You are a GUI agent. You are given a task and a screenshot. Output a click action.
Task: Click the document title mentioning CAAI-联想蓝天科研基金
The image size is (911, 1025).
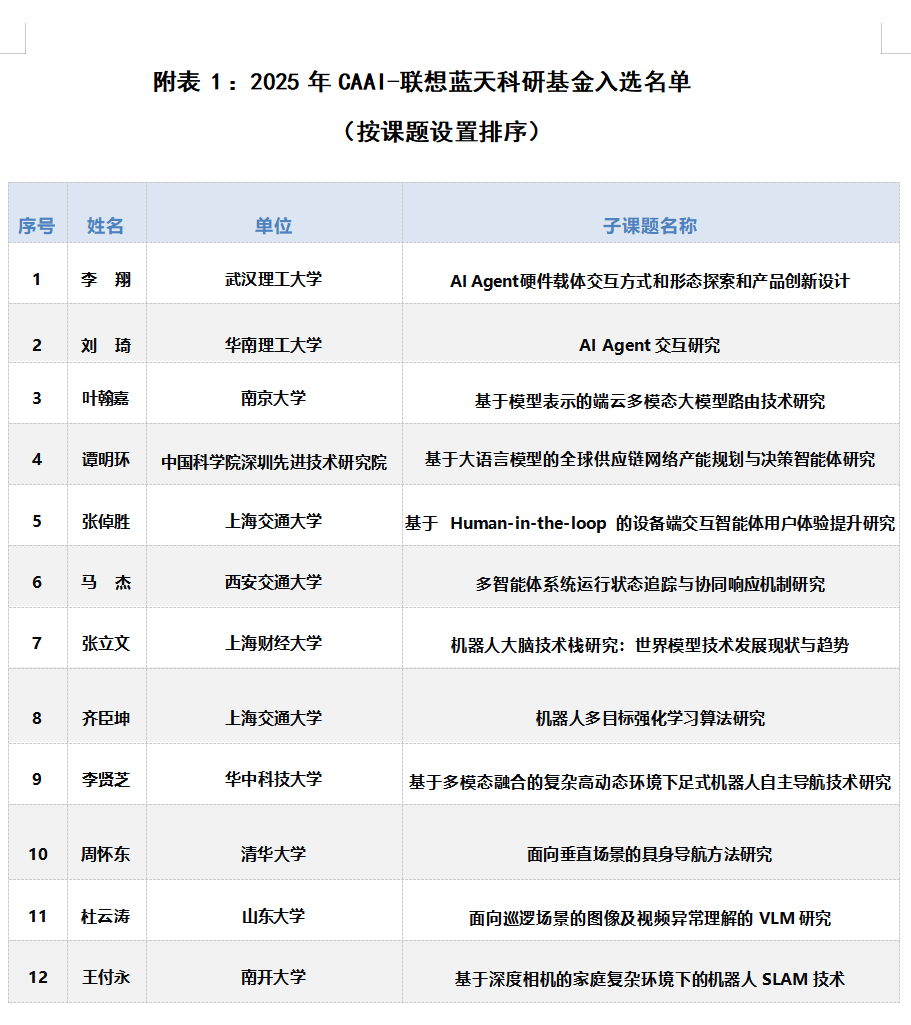click(421, 83)
